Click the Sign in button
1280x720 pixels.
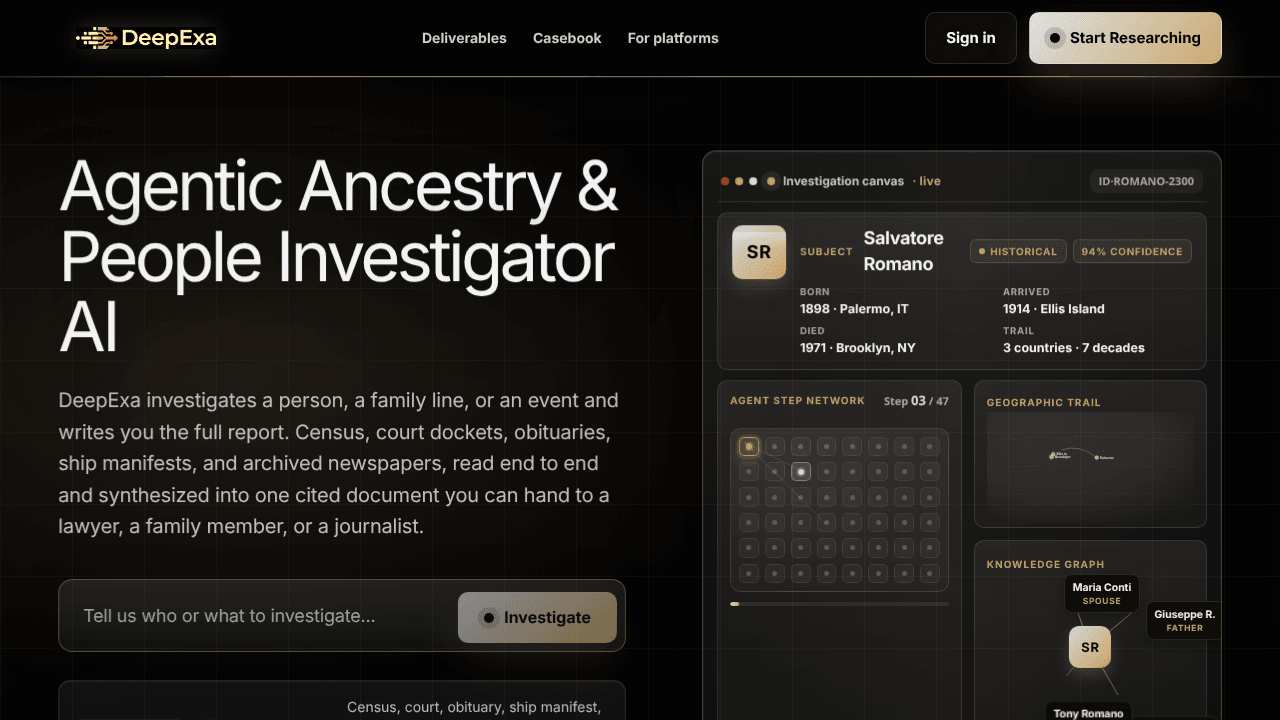coord(971,38)
